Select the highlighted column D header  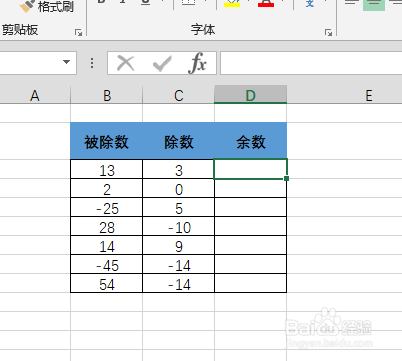[250, 95]
